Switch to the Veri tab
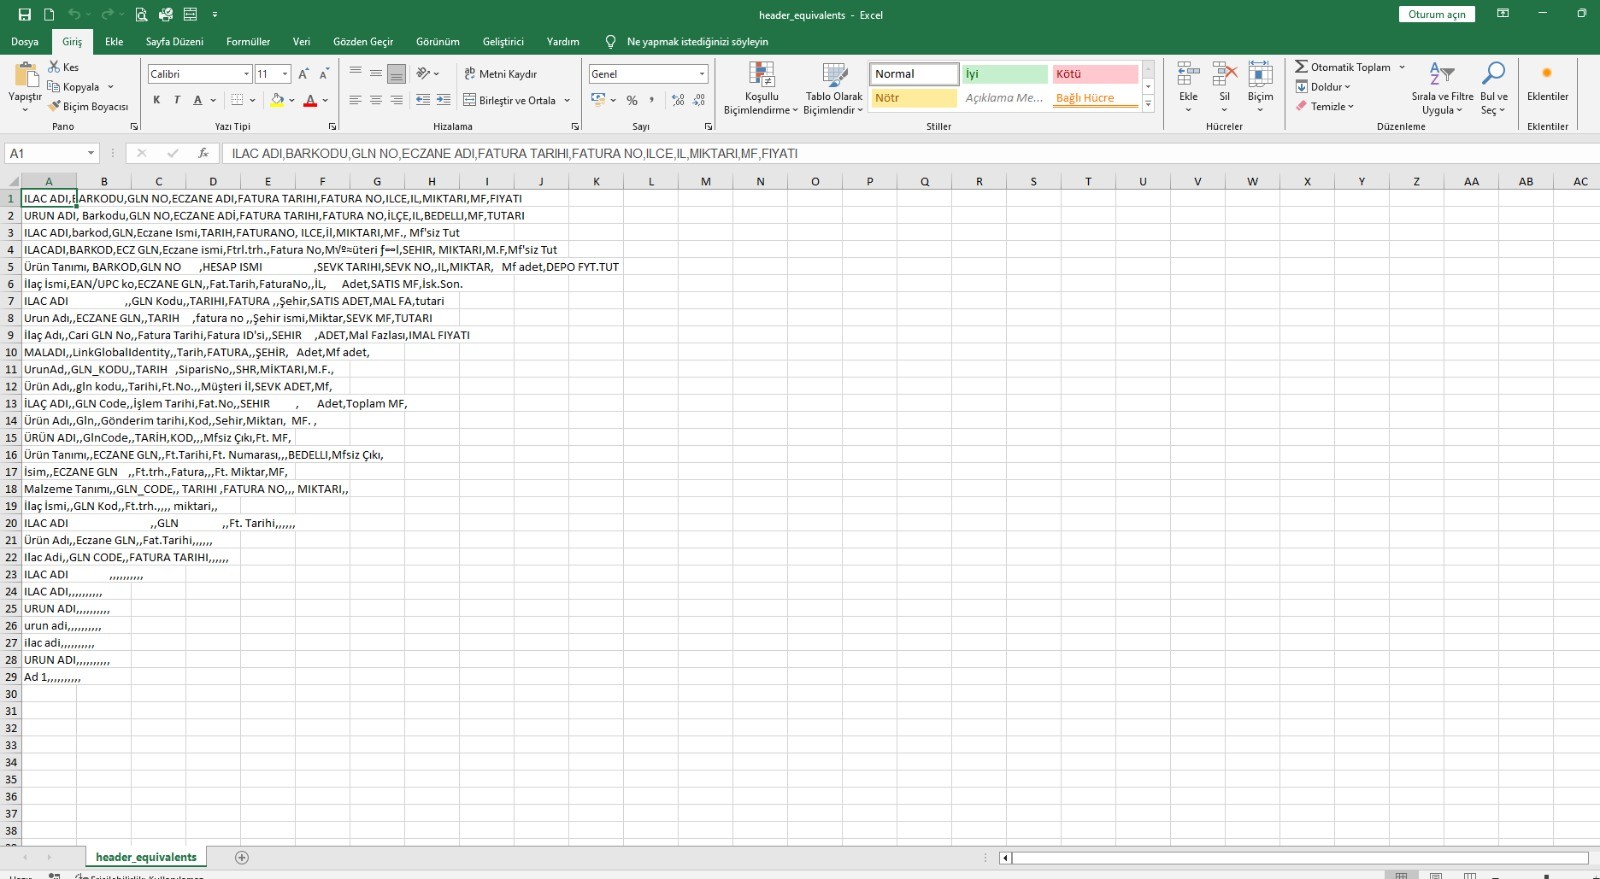The height and width of the screenshot is (879, 1600). point(301,42)
